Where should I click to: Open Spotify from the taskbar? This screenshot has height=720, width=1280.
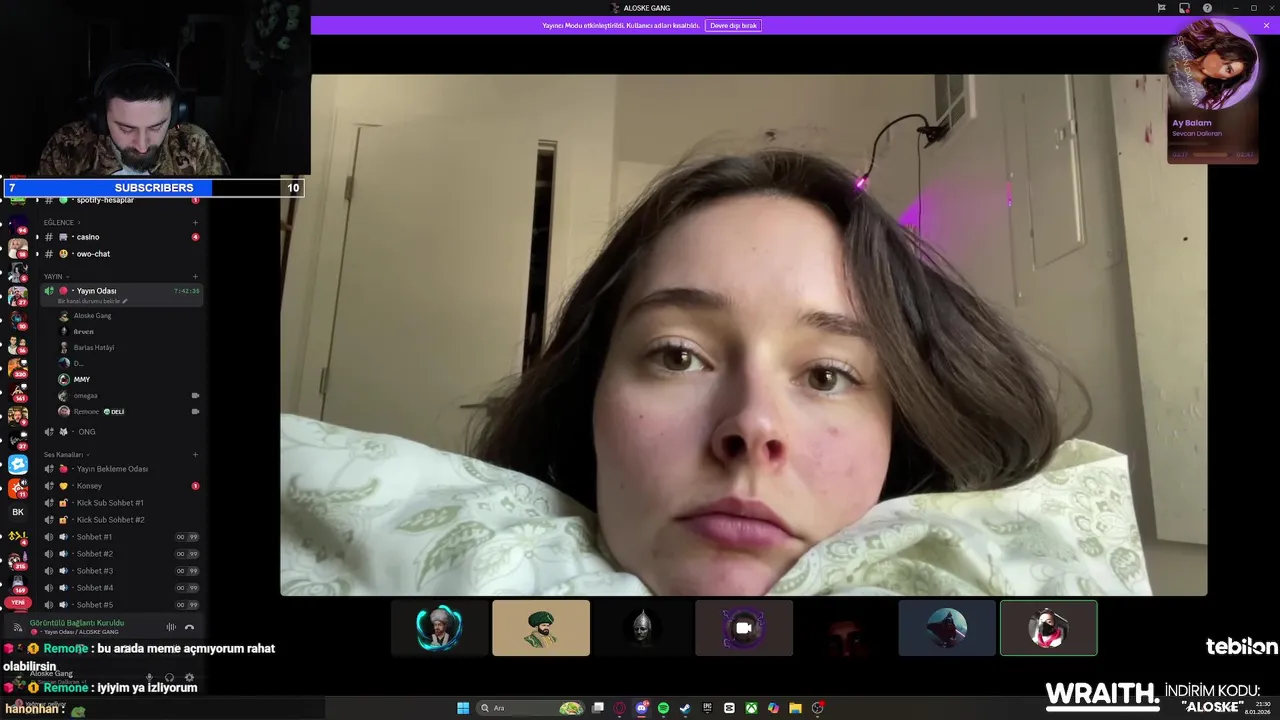[x=663, y=708]
